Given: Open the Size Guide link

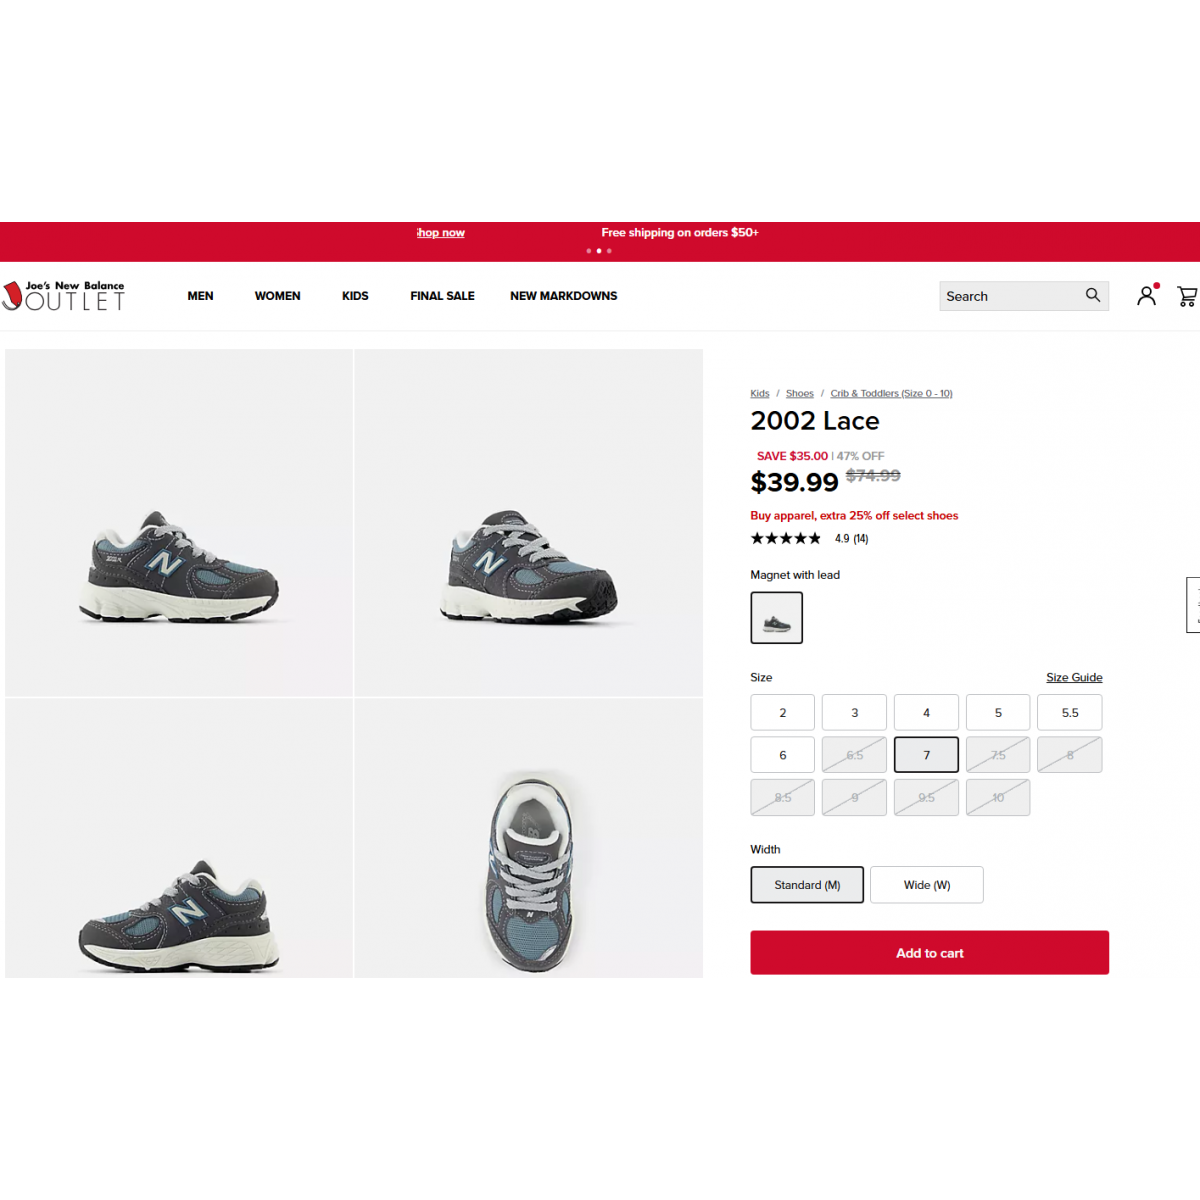Looking at the screenshot, I should pyautogui.click(x=1074, y=677).
